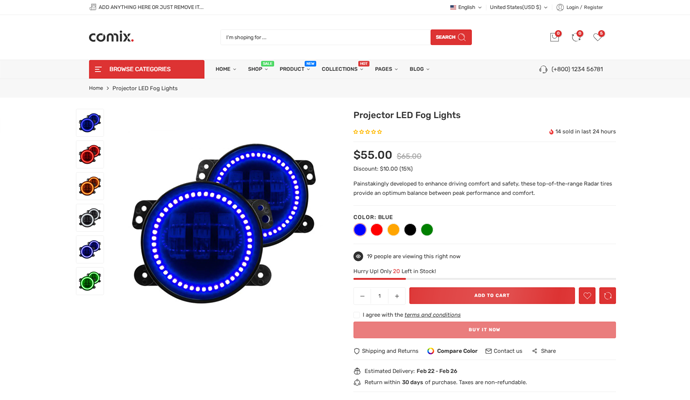Image resolution: width=690 pixels, height=400 pixels.
Task: Select the orange fog light thumbnail
Action: (90, 187)
